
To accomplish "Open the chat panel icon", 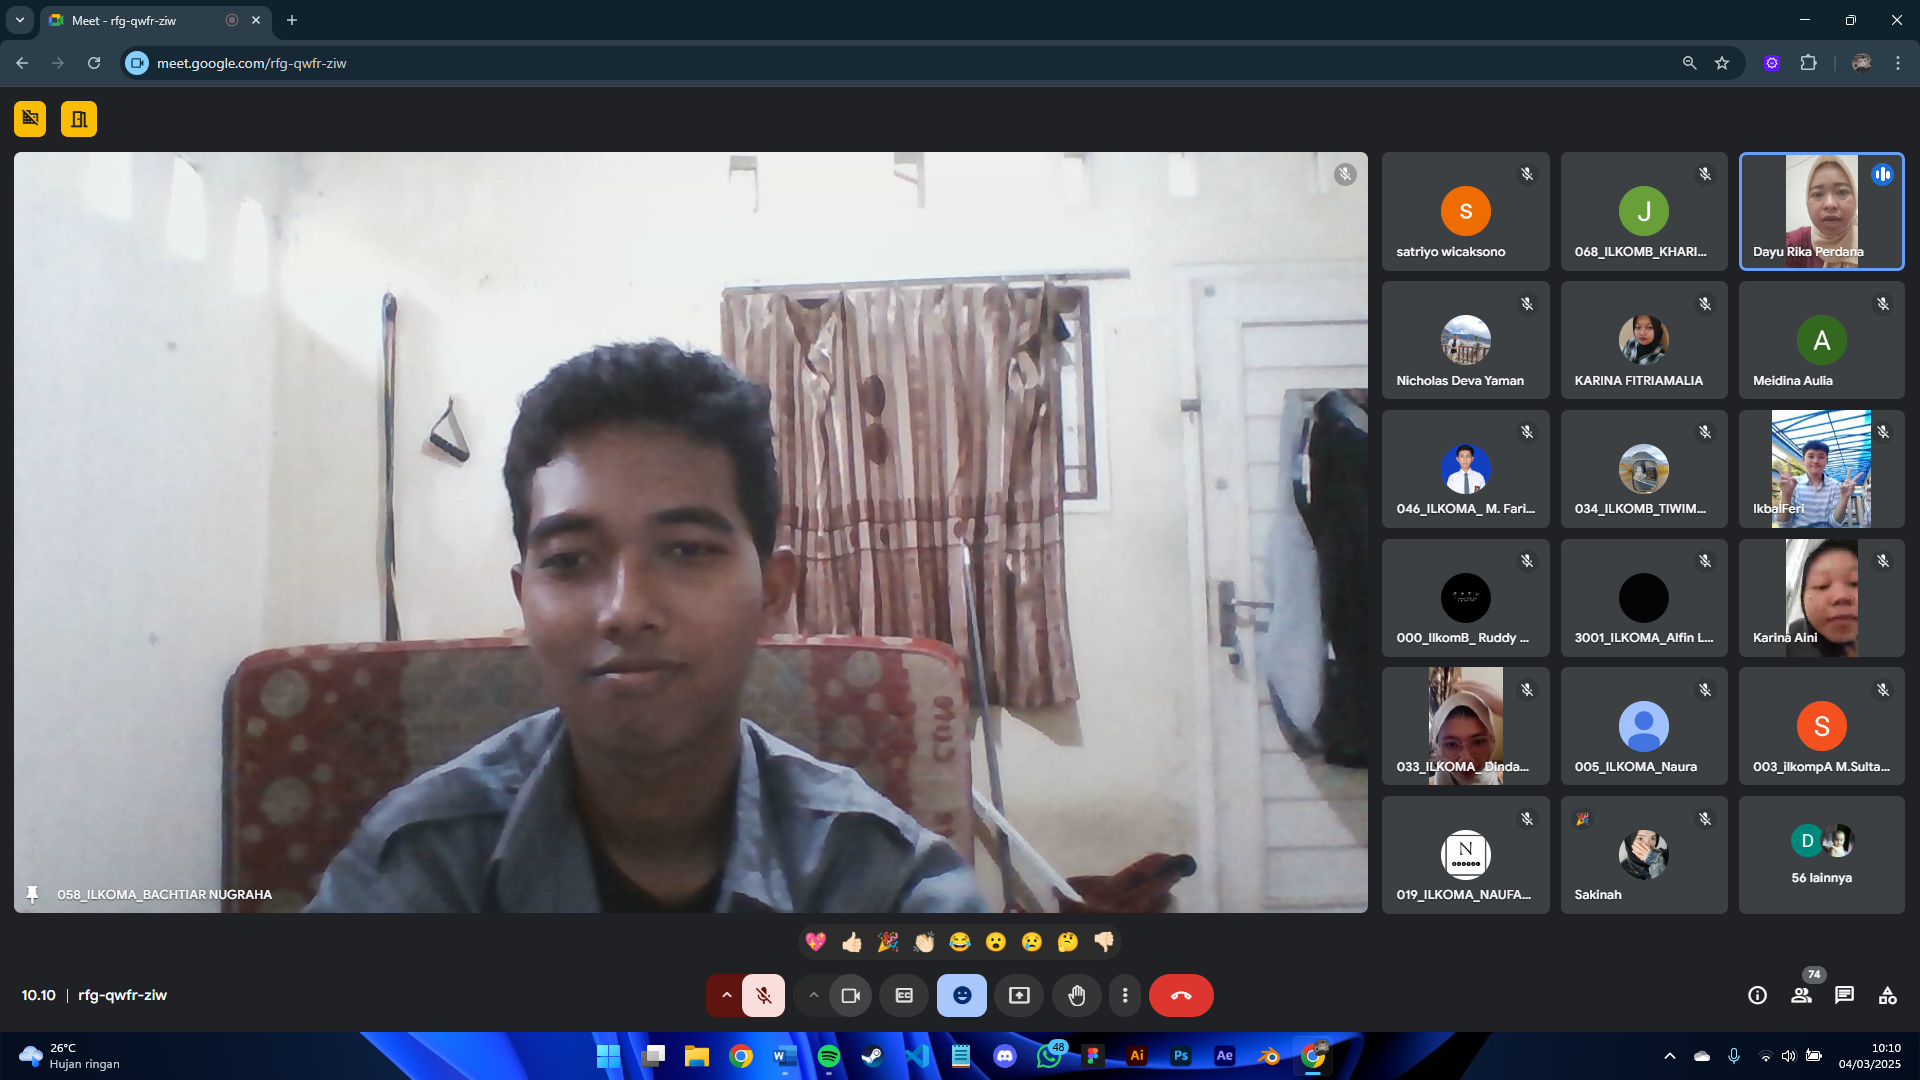I will point(1844,995).
